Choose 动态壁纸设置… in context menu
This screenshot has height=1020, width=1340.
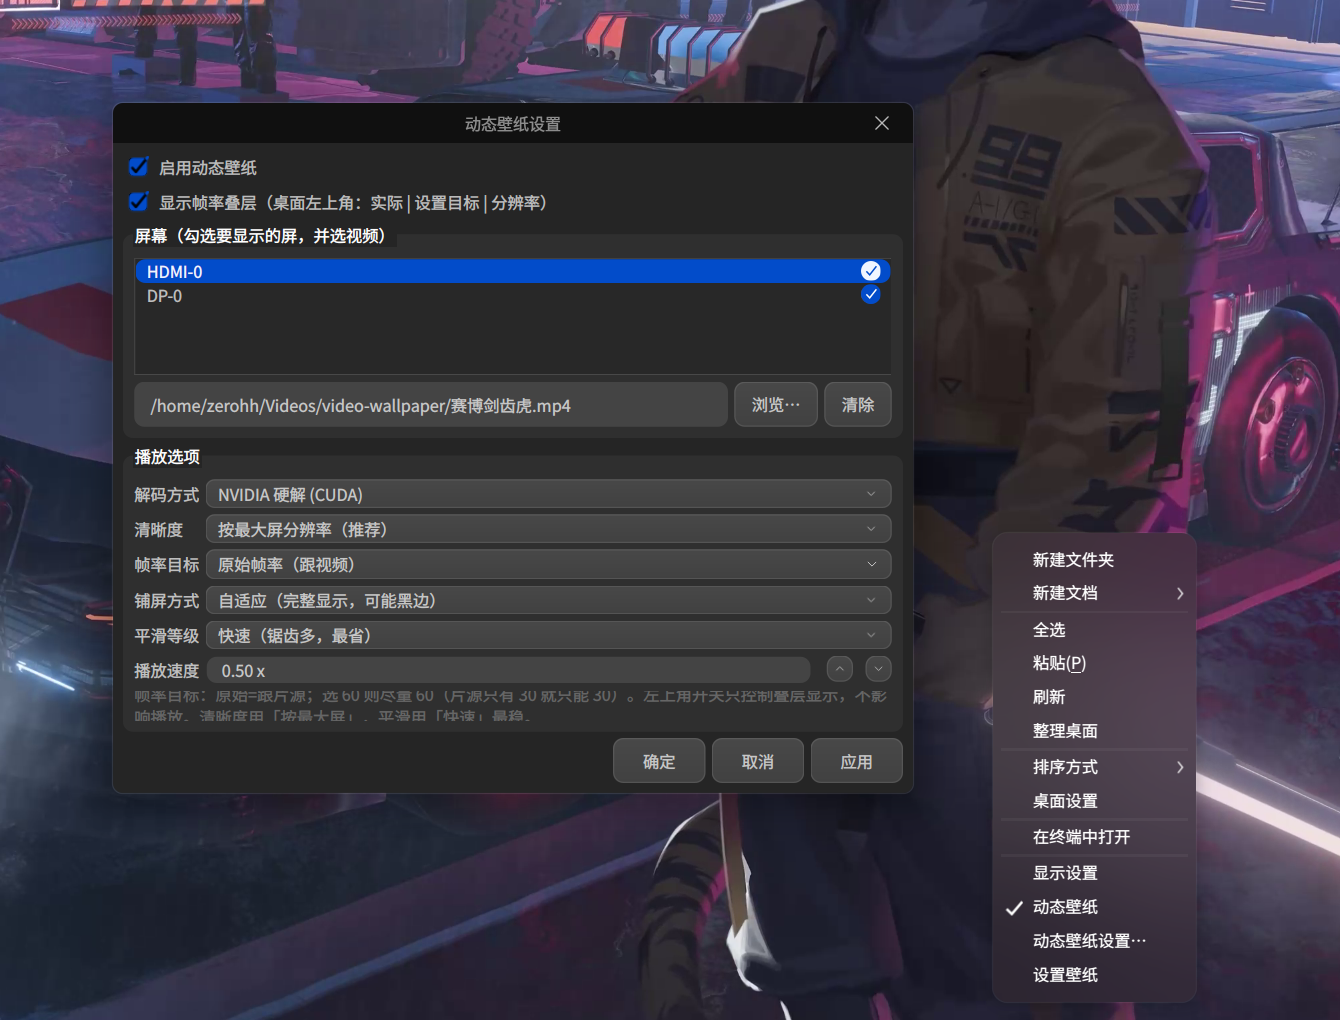[x=1095, y=941]
